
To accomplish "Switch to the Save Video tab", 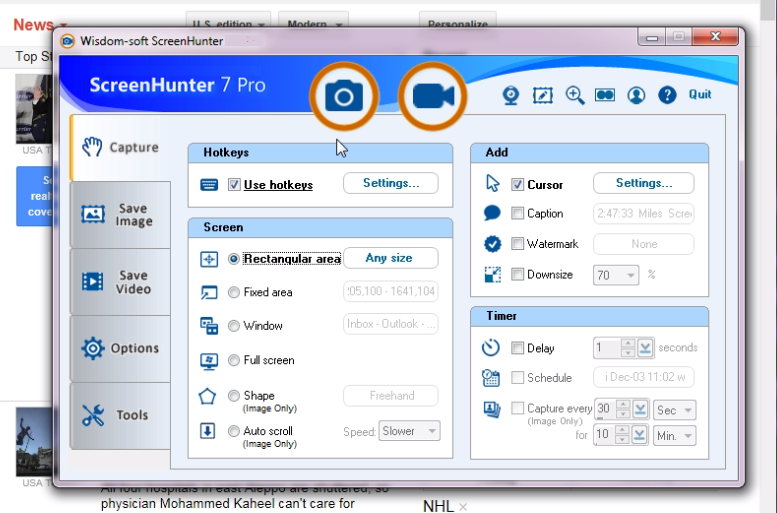I will (x=120, y=282).
